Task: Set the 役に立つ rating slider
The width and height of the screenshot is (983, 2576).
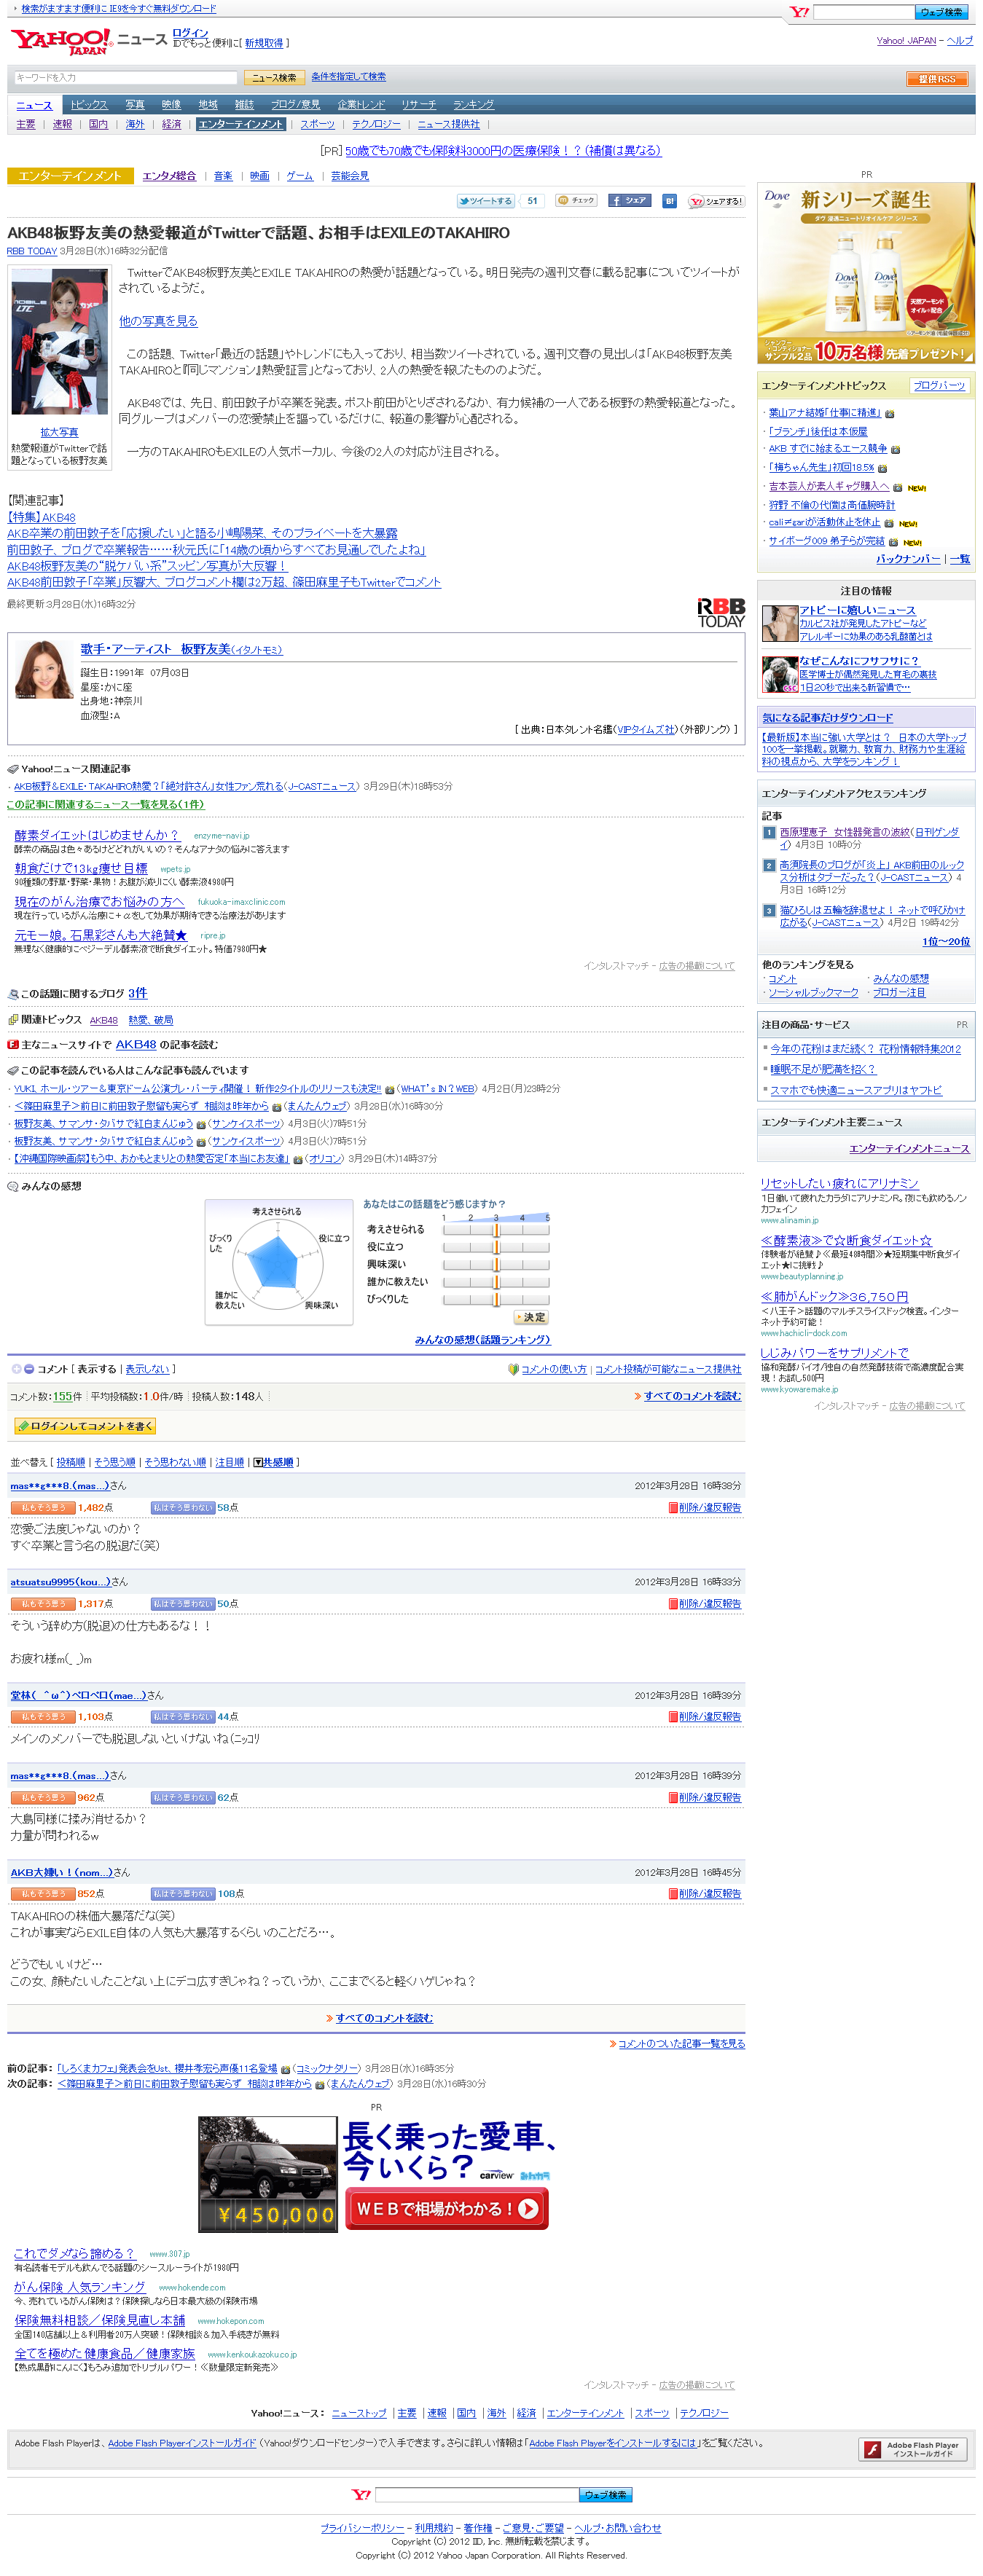Action: pos(496,1247)
